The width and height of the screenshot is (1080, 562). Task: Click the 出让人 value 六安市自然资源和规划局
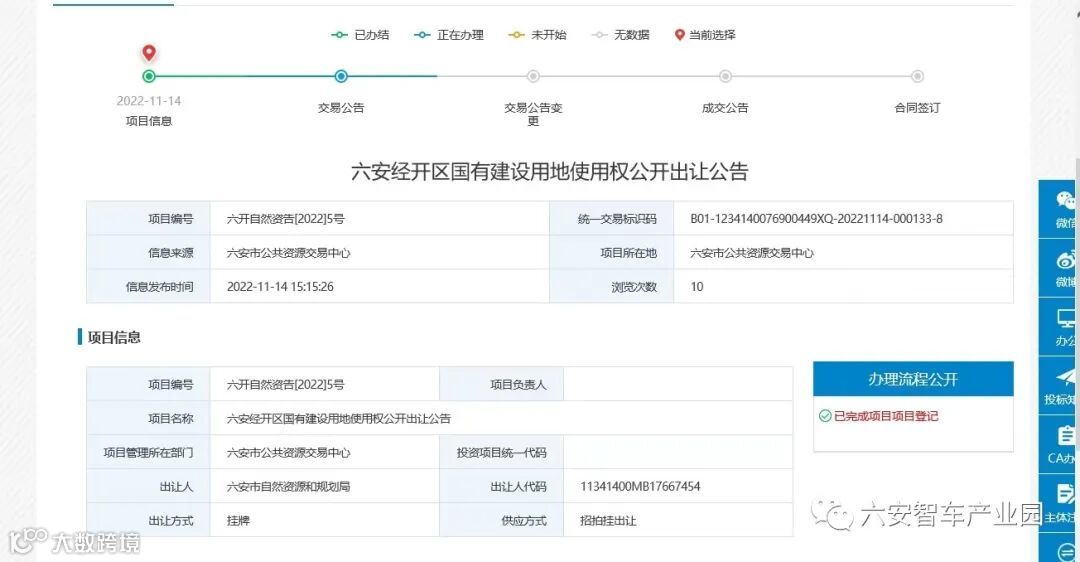[x=289, y=486]
